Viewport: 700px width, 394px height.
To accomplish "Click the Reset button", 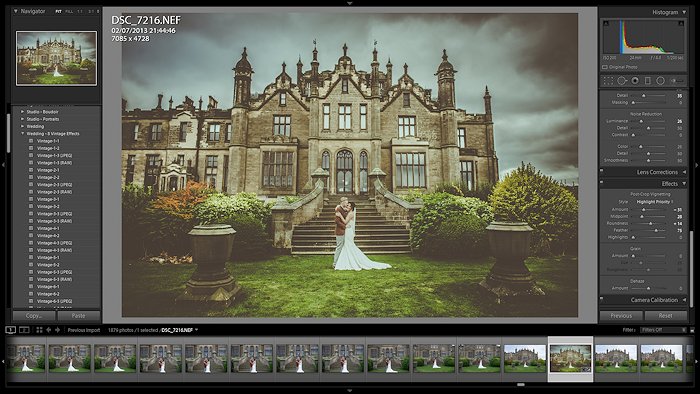I will 666,315.
